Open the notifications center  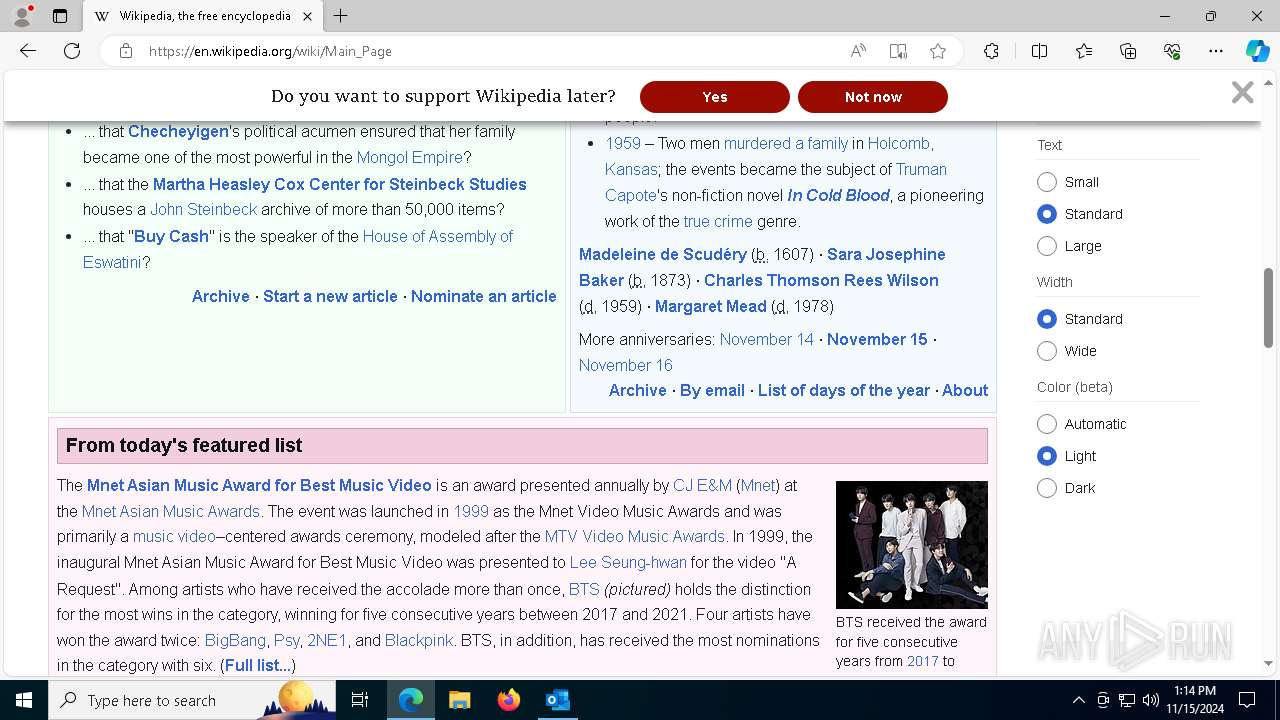click(x=1247, y=700)
